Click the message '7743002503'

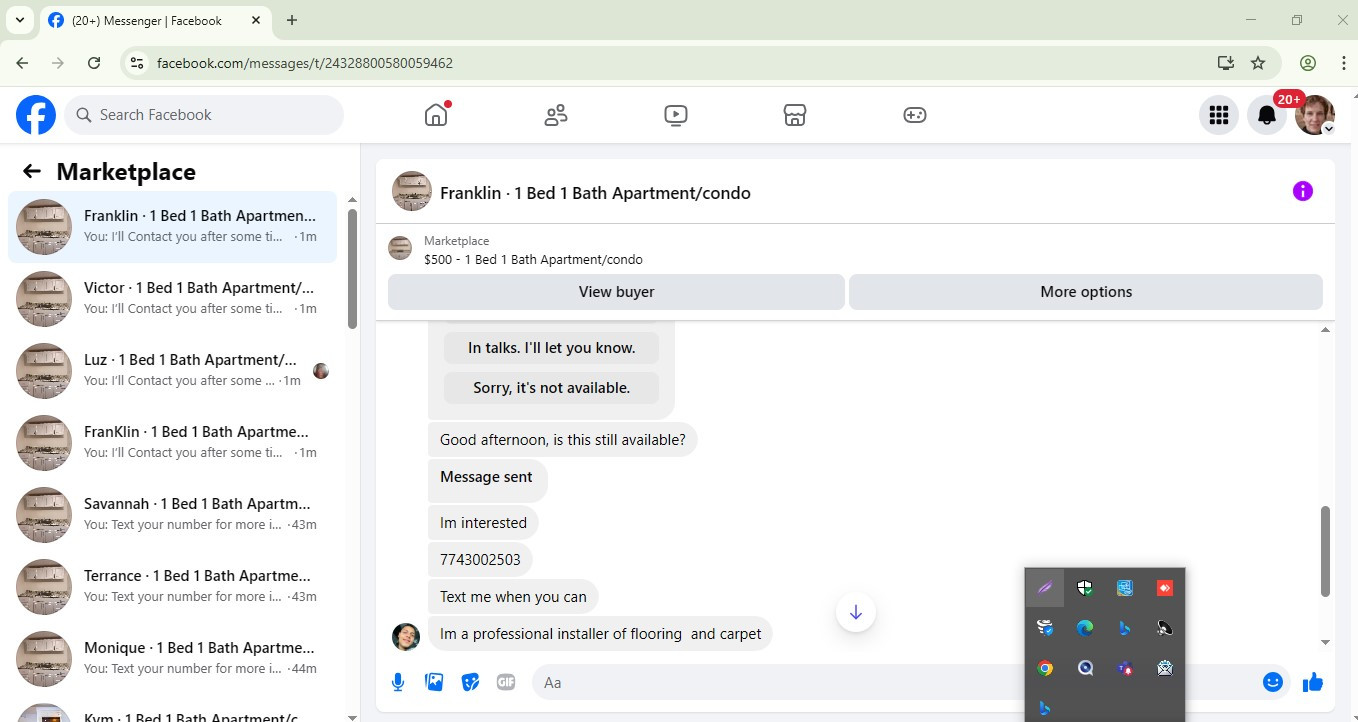[x=480, y=559]
